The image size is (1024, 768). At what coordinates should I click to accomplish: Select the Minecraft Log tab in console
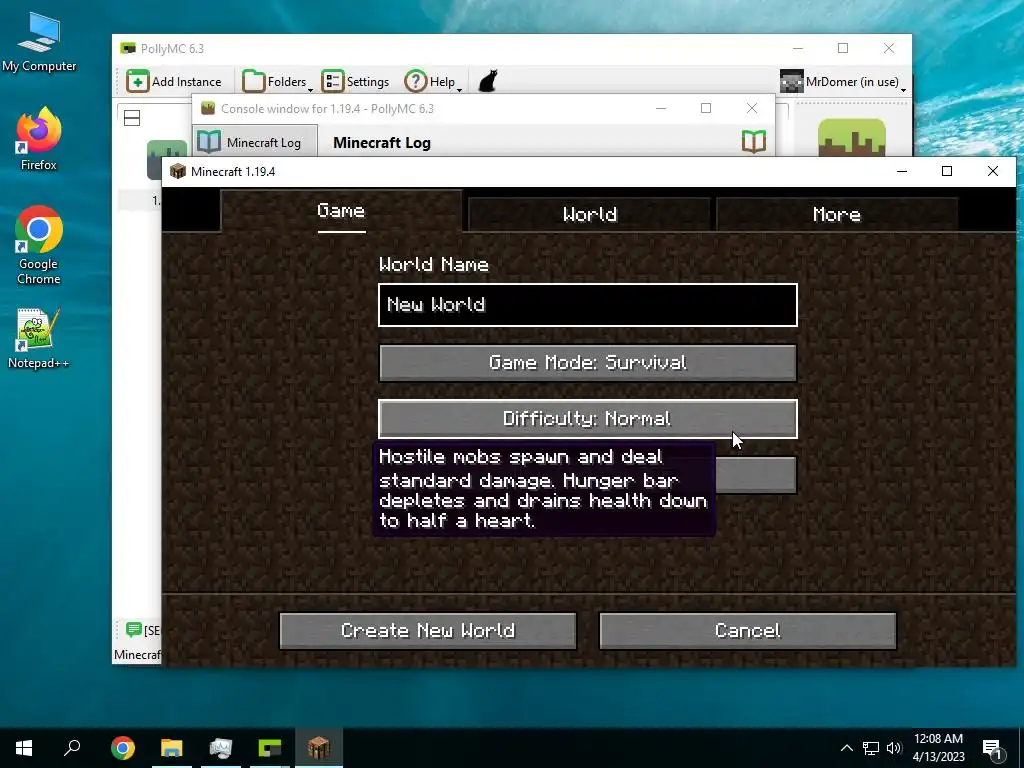pyautogui.click(x=255, y=142)
